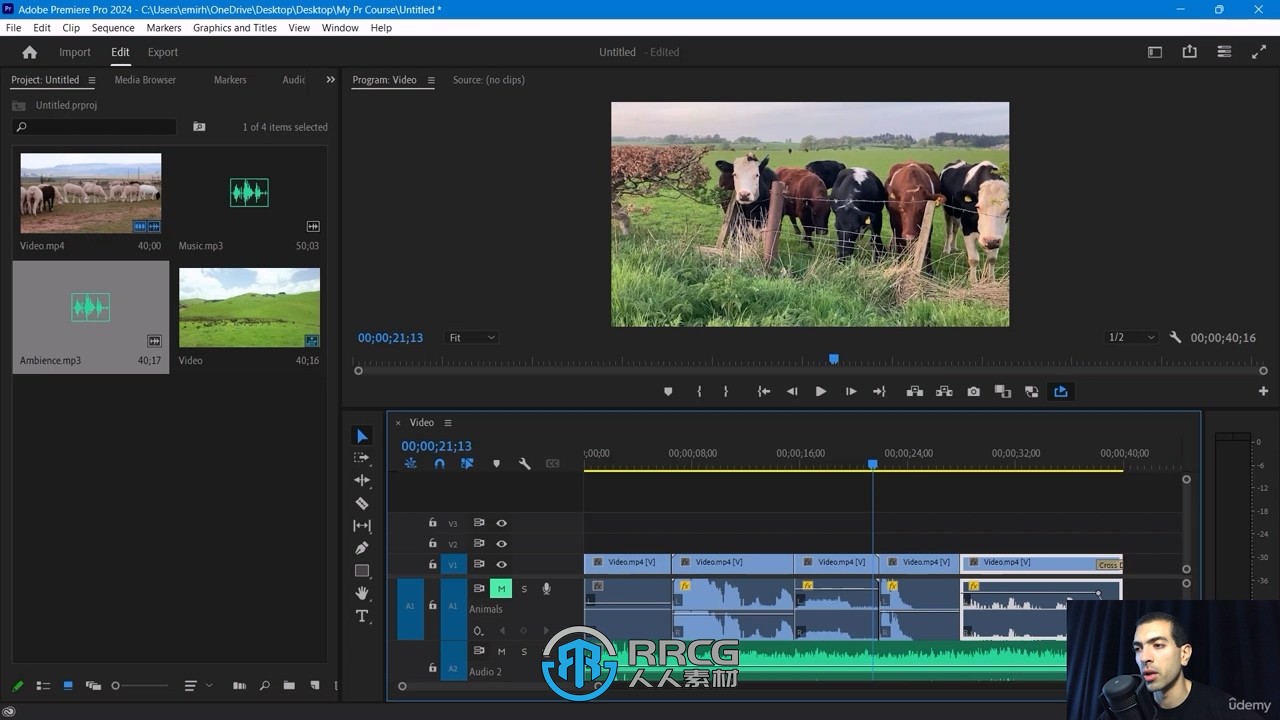
Task: Select the Razor tool
Action: coord(362,503)
